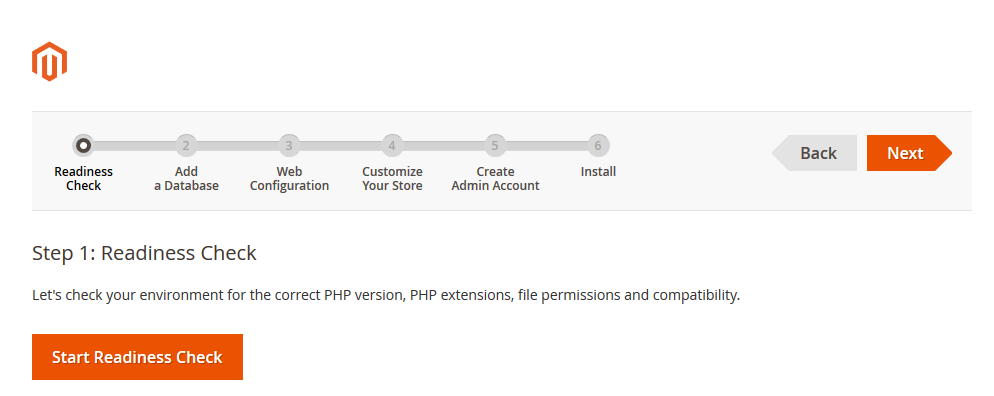Click the Magento logo
994x396 pixels.
49,61
